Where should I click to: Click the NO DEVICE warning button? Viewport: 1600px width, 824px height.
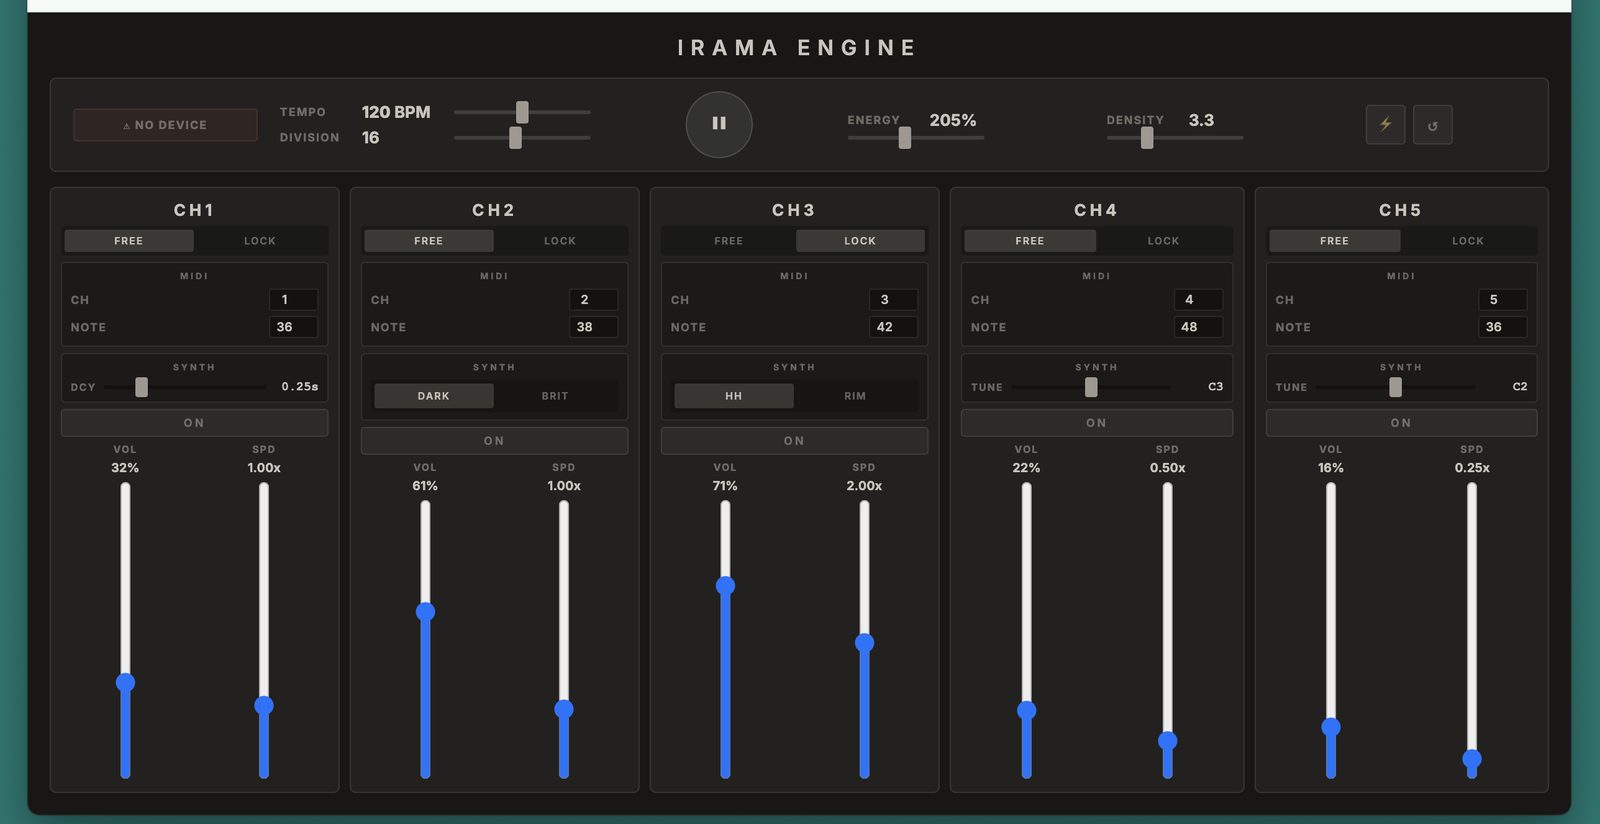coord(165,125)
